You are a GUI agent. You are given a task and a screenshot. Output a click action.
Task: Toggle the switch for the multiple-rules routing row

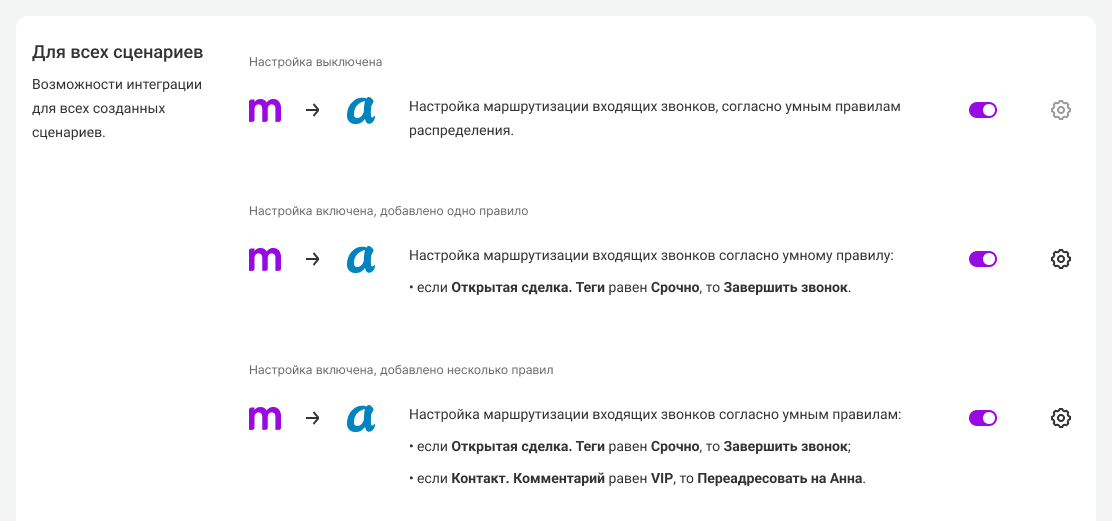(983, 418)
